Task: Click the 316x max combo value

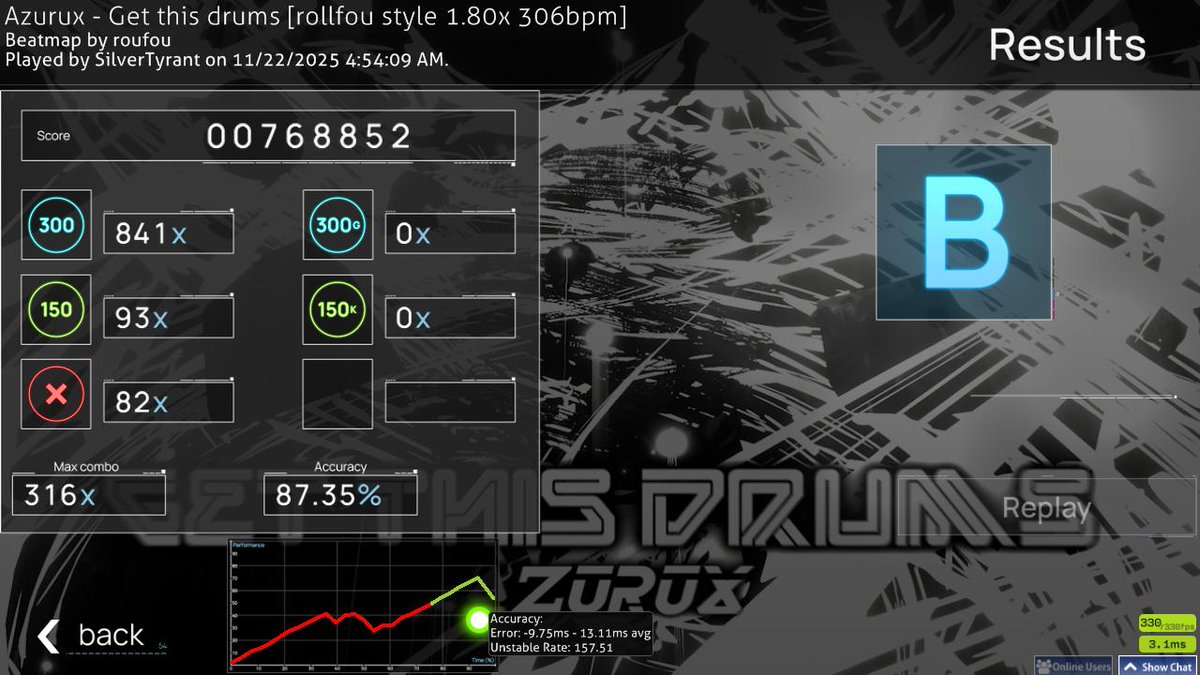Action: (x=60, y=495)
